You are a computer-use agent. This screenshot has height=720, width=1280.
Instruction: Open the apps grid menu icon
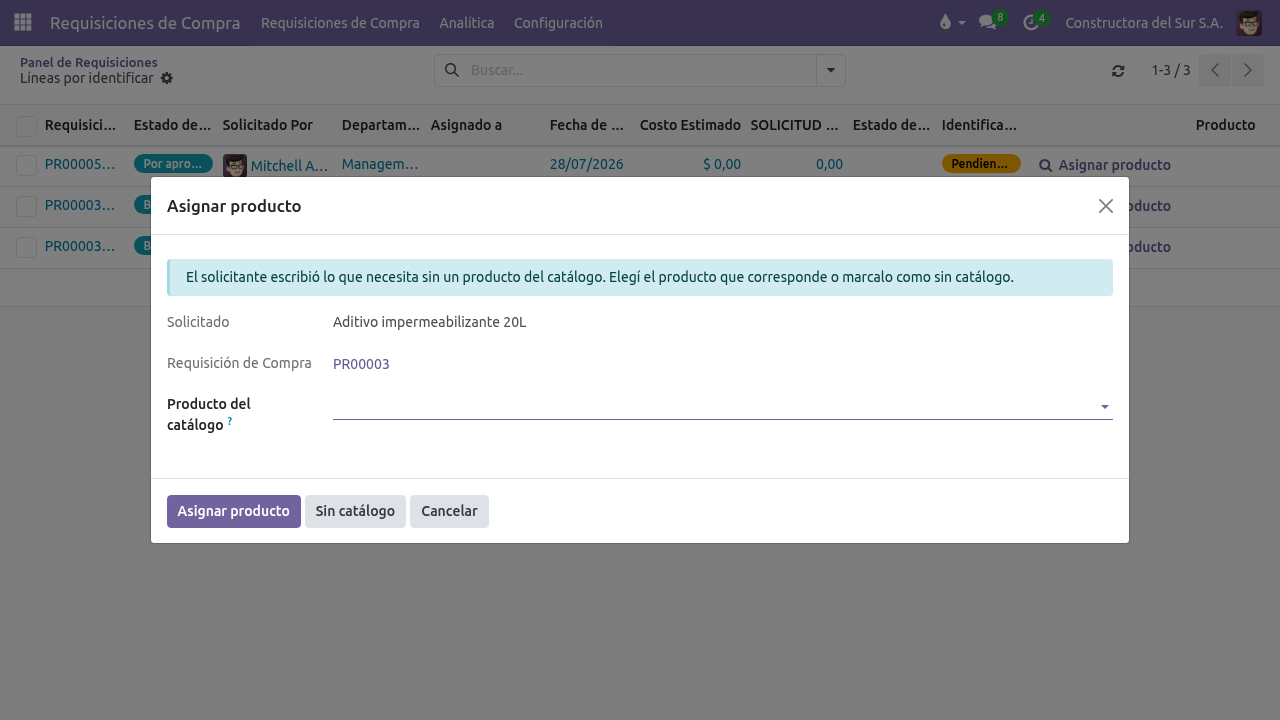click(23, 22)
